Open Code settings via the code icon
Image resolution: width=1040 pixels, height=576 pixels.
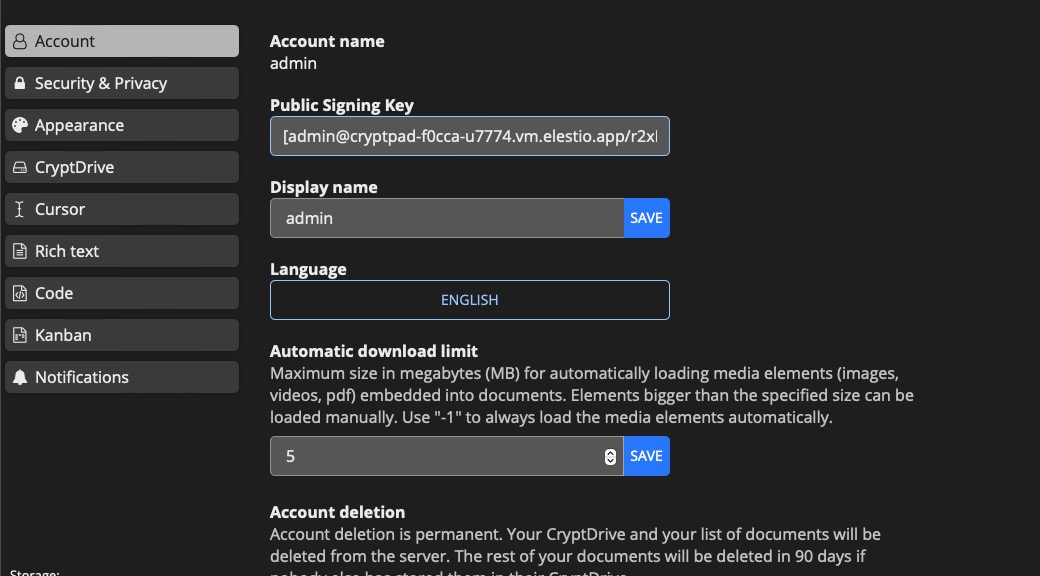tap(20, 293)
